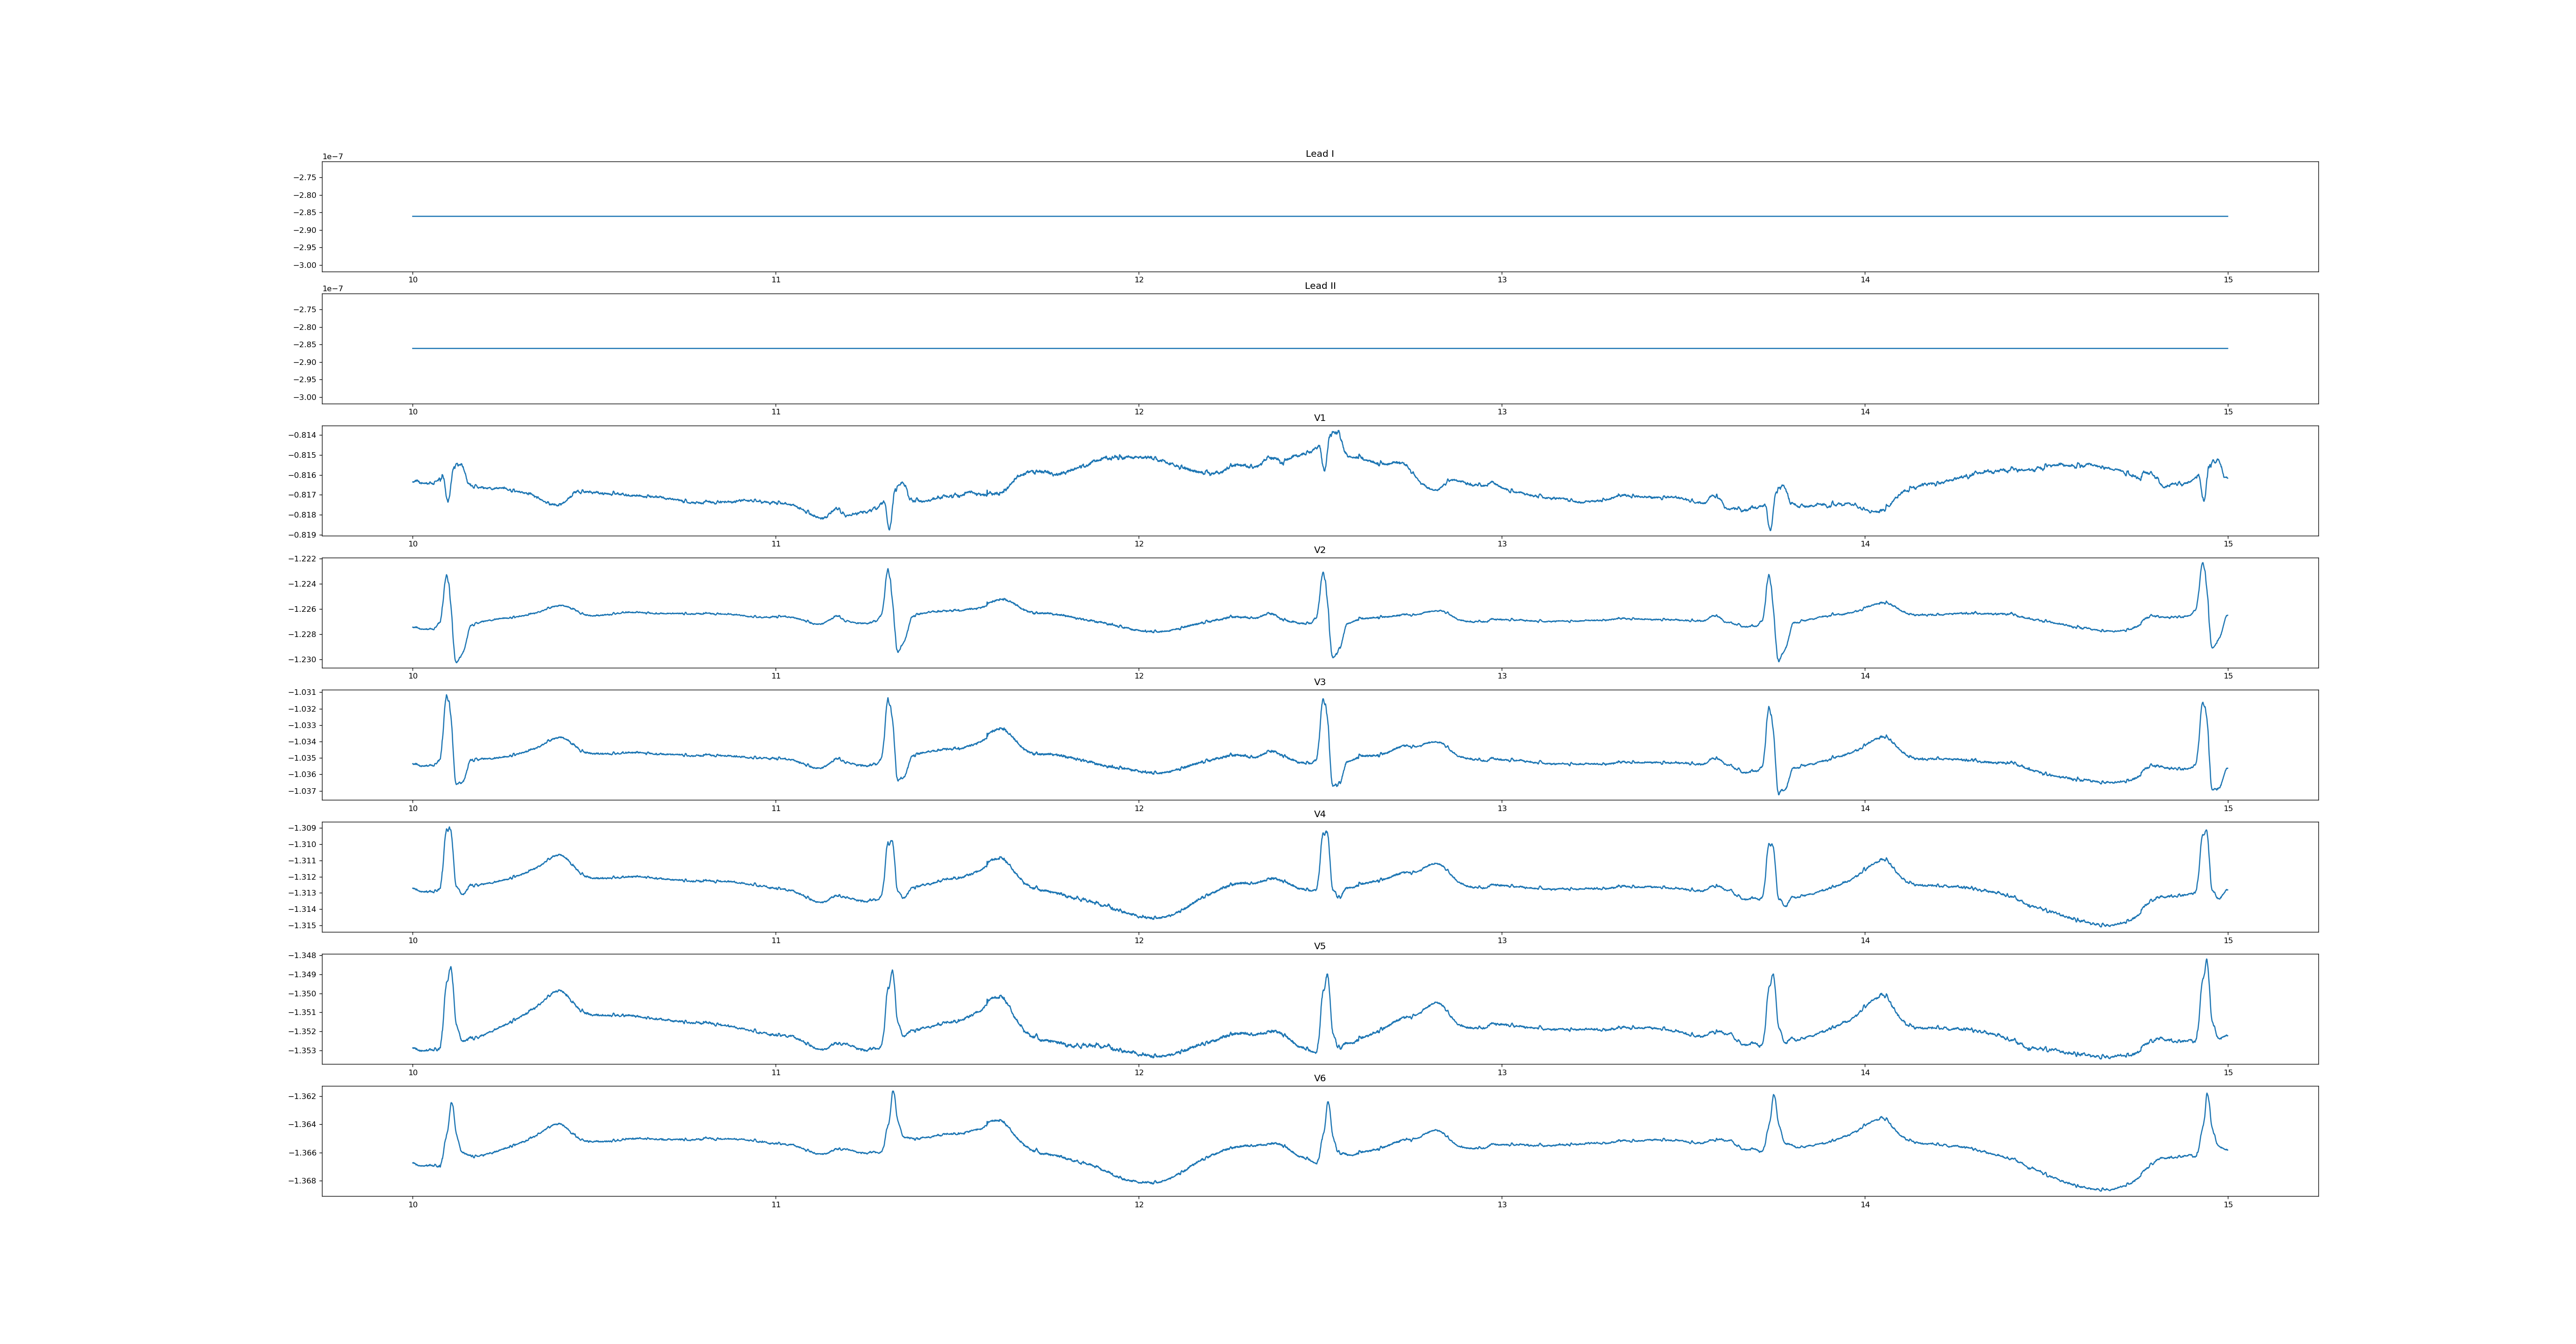The width and height of the screenshot is (2576, 1344).
Task: Click the −1.368 y-axis tick of V6
Action: 302,1181
